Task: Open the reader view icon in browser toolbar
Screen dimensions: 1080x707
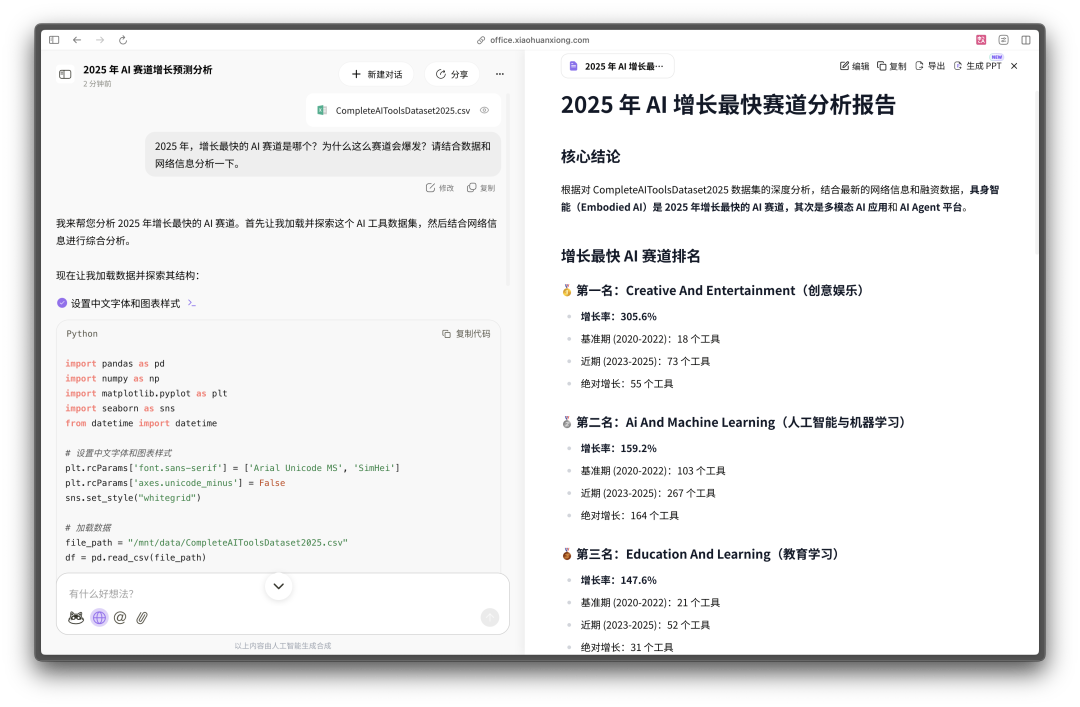Action: (x=1004, y=40)
